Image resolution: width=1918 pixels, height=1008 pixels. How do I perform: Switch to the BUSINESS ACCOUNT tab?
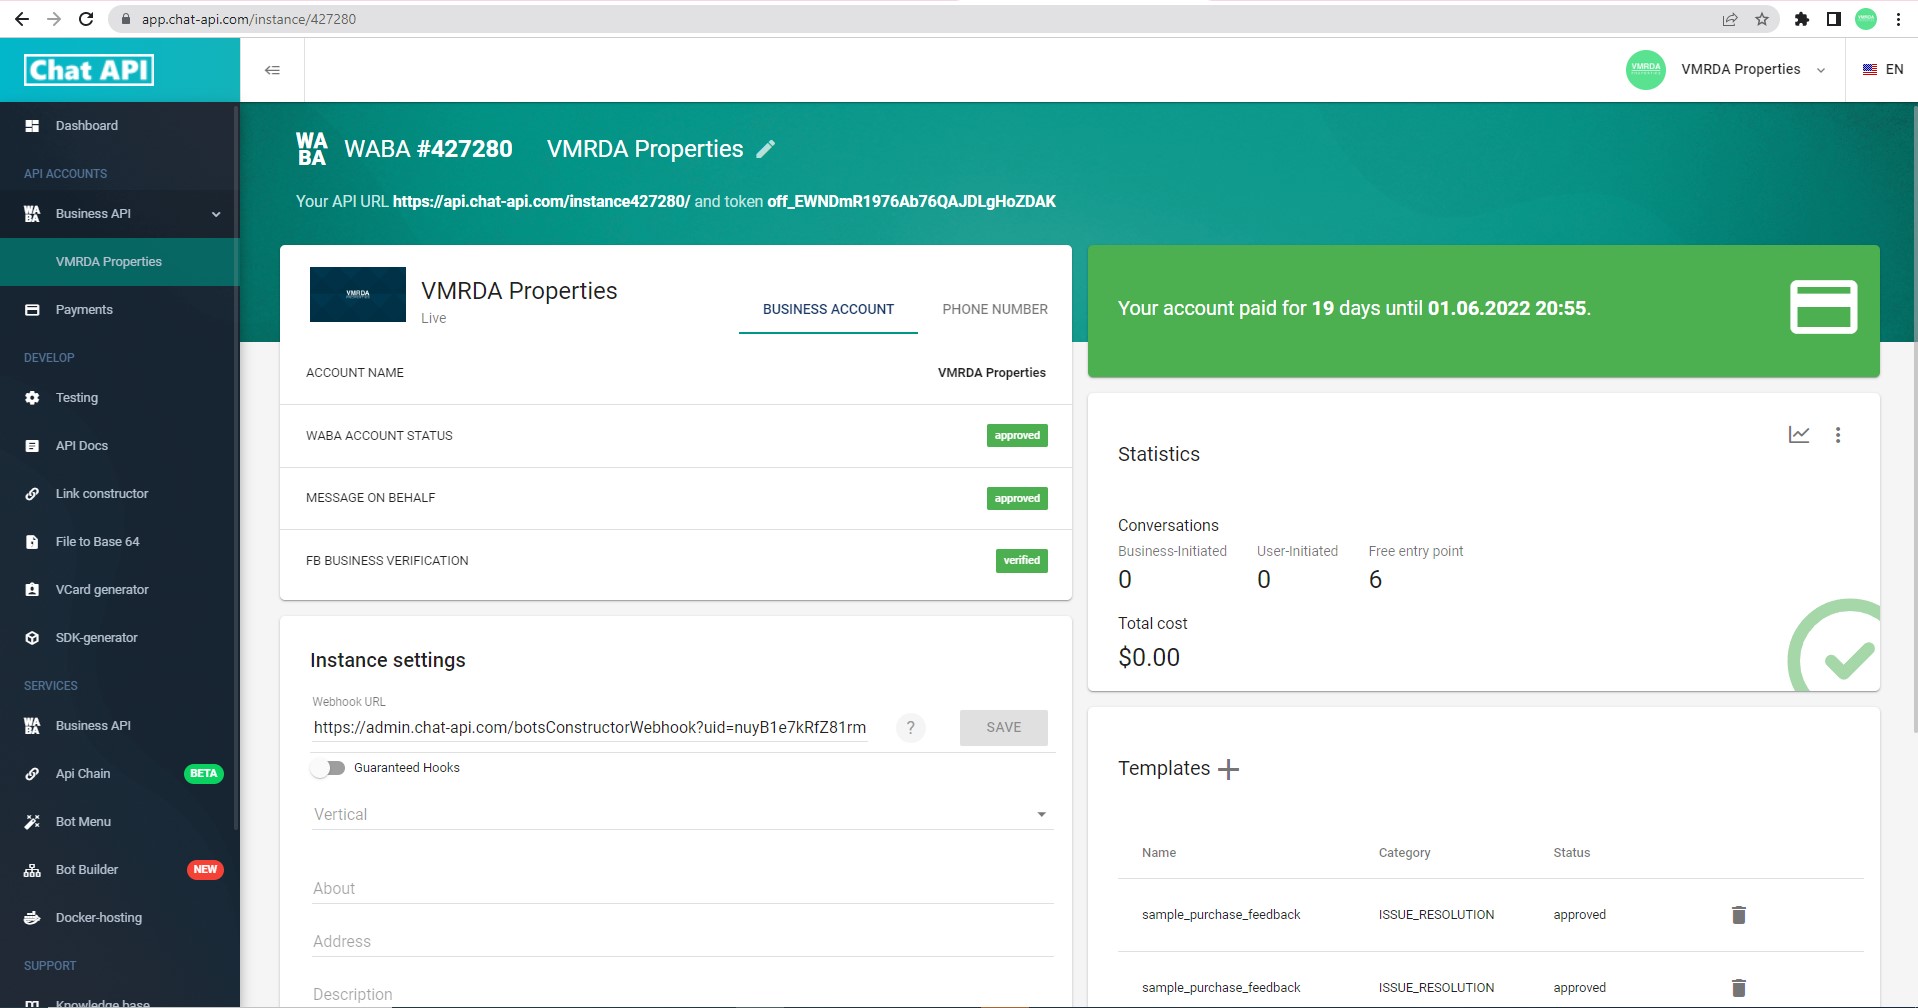pos(828,310)
